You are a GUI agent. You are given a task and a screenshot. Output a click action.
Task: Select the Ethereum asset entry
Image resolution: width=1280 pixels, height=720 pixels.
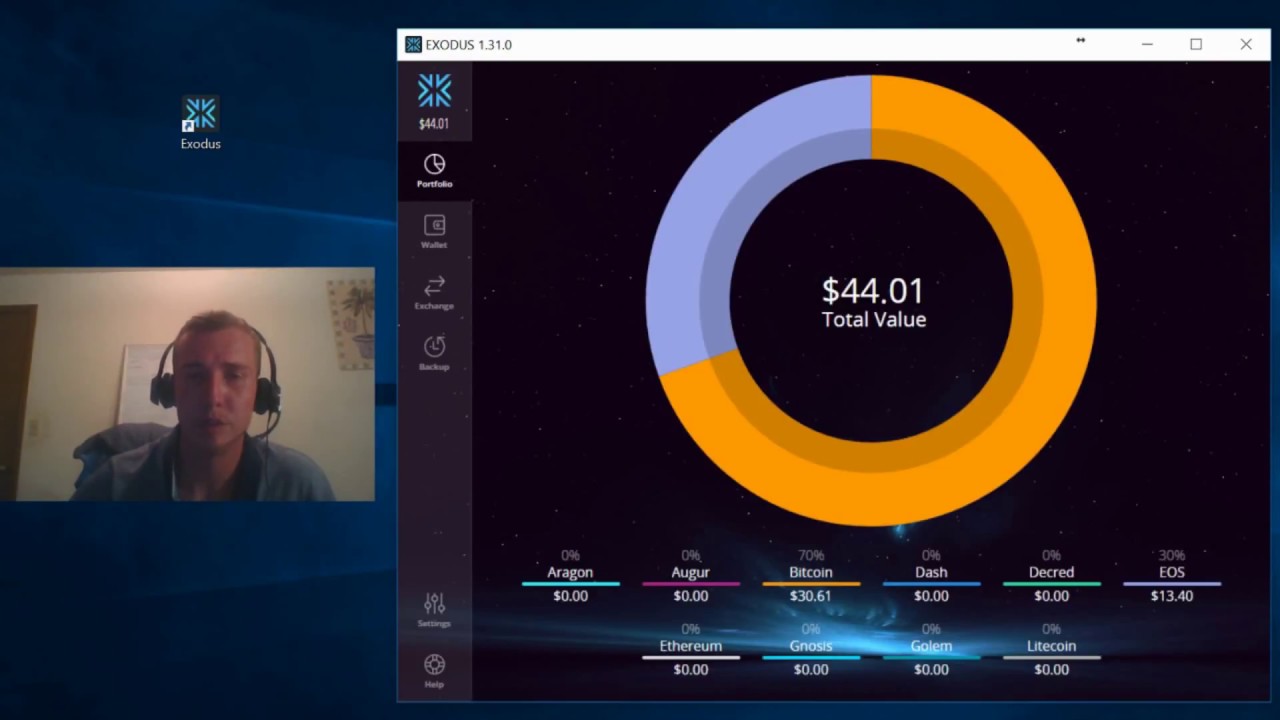coord(690,650)
